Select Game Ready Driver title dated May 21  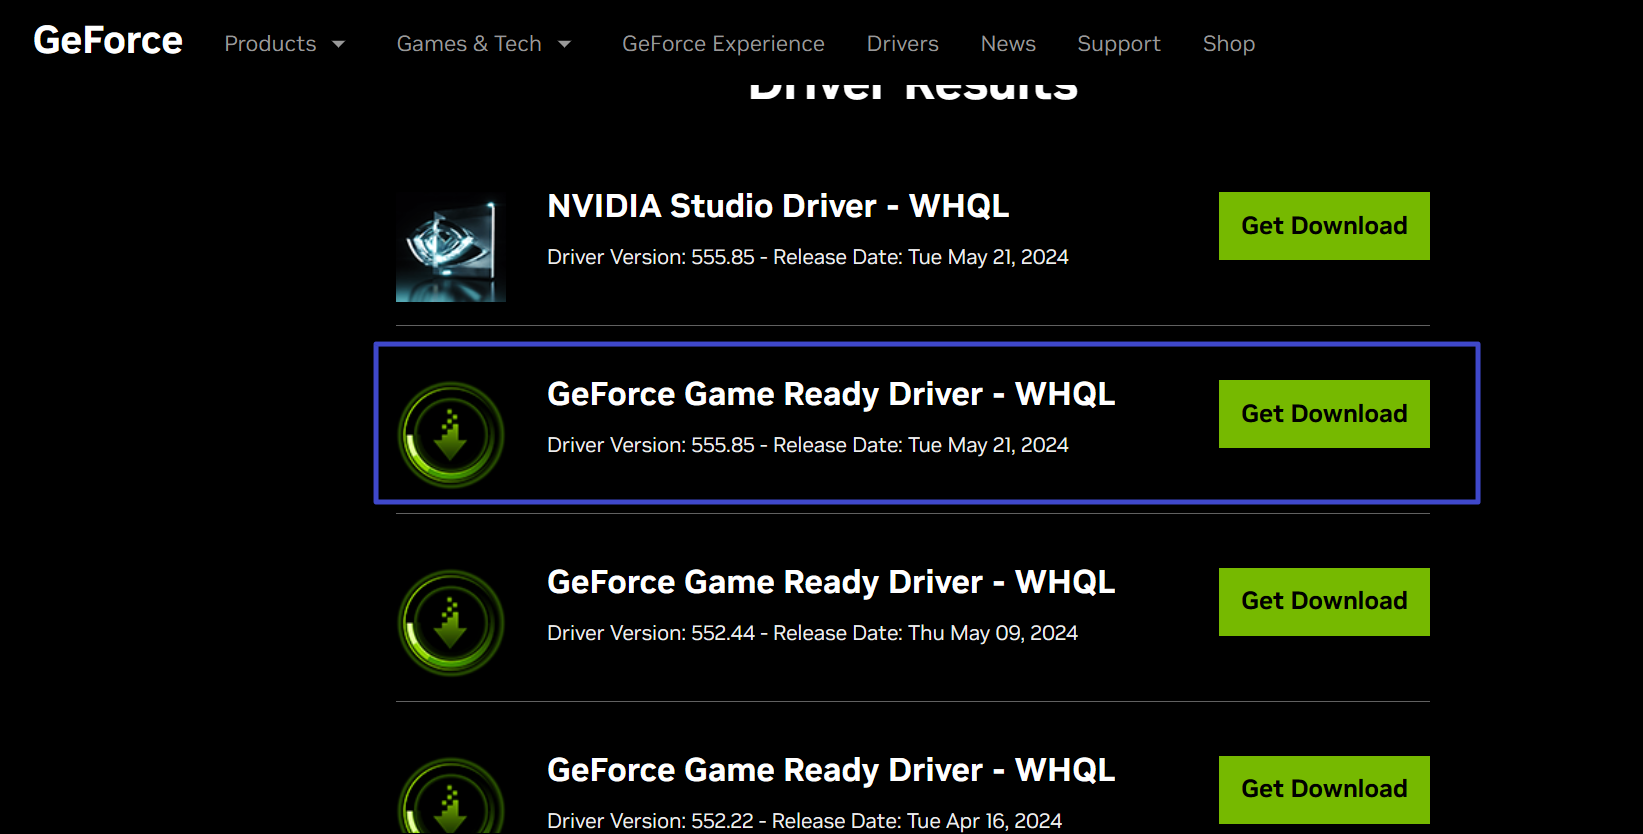(830, 394)
